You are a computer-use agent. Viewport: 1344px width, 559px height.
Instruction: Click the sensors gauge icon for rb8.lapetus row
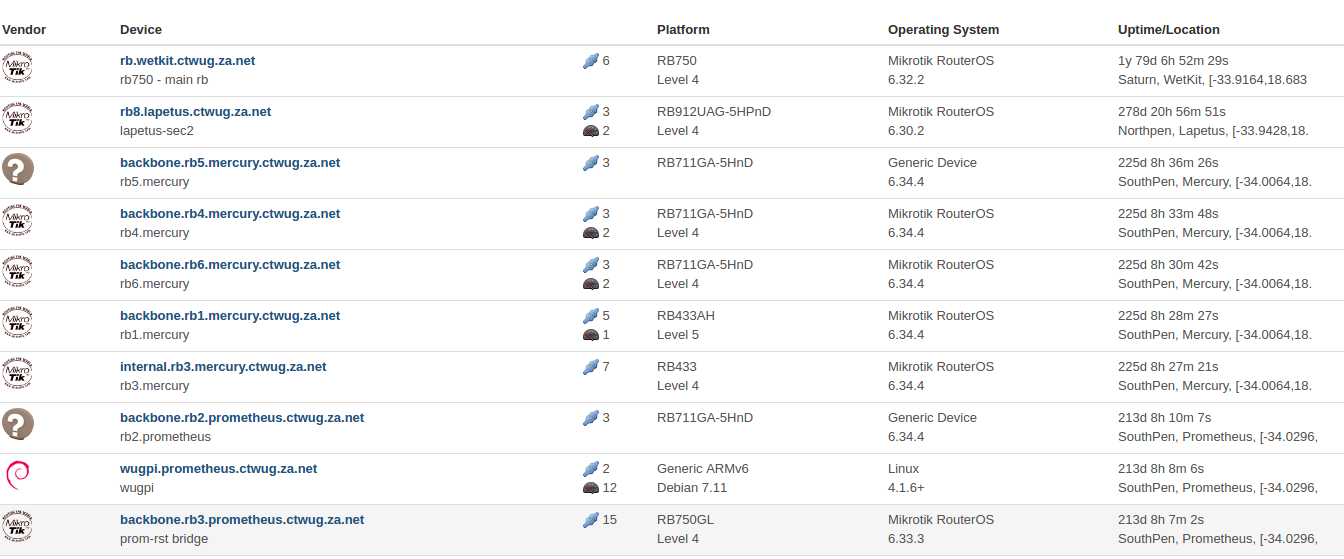click(590, 131)
